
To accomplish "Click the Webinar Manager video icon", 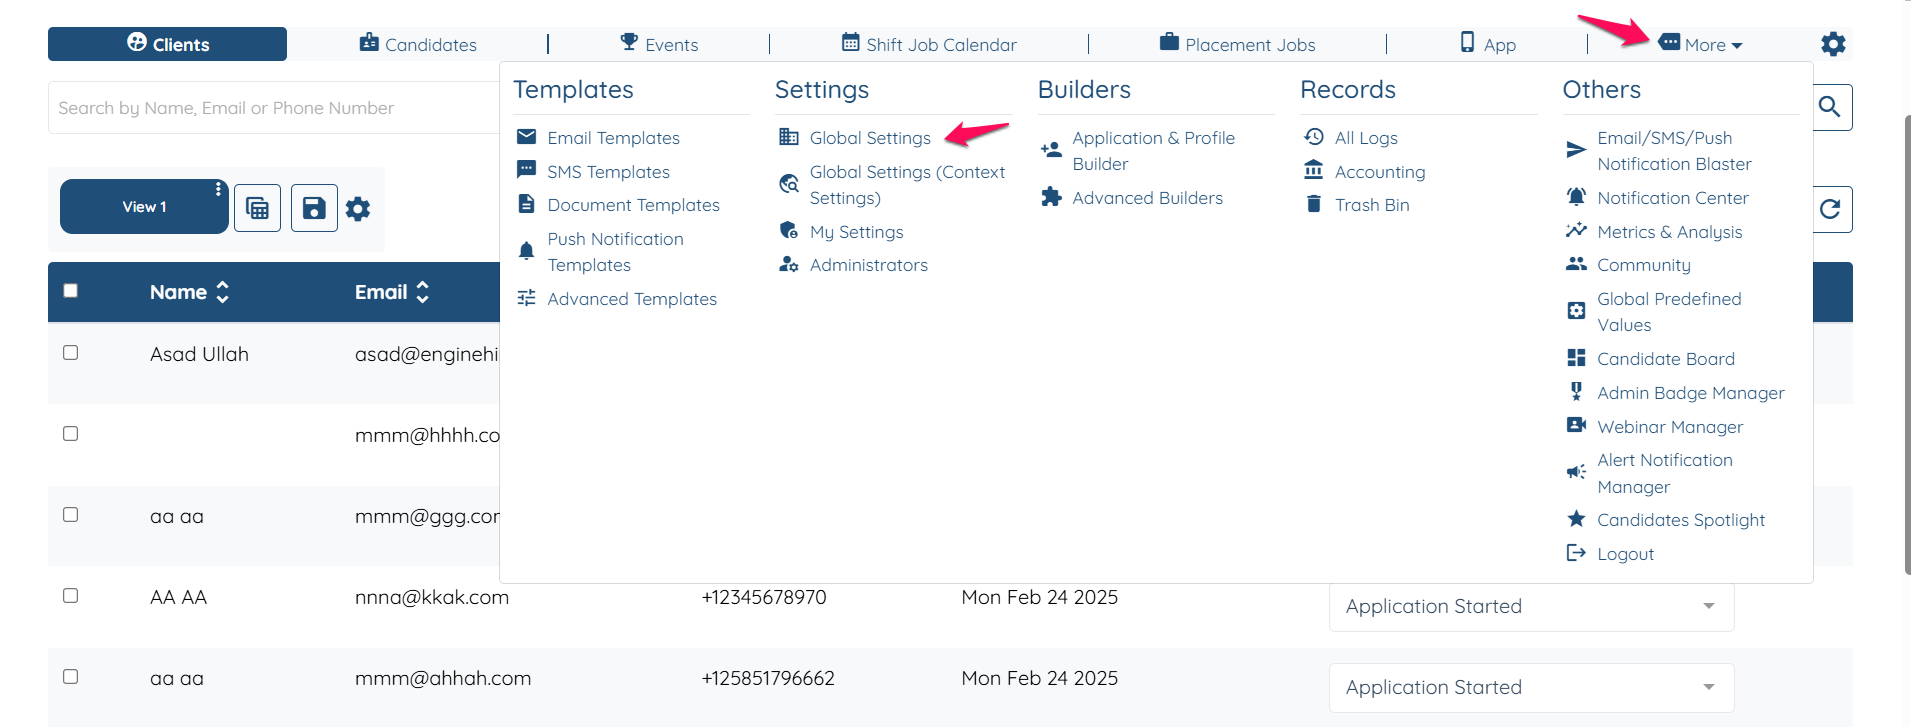I will (x=1576, y=425).
